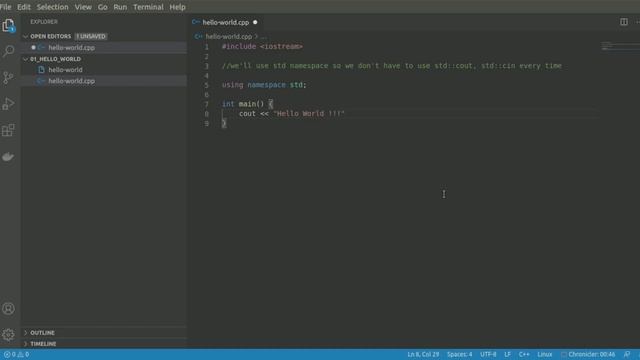Screen dimensions: 640x360
Task: Select hello-world.cpp in 01_HELLO_WORLD folder
Action: coord(104,81)
